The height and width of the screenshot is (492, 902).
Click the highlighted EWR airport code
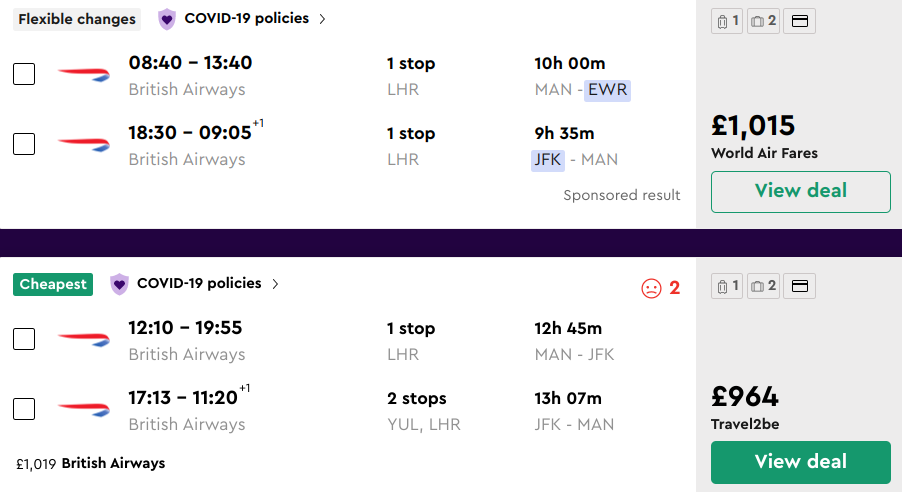(608, 90)
